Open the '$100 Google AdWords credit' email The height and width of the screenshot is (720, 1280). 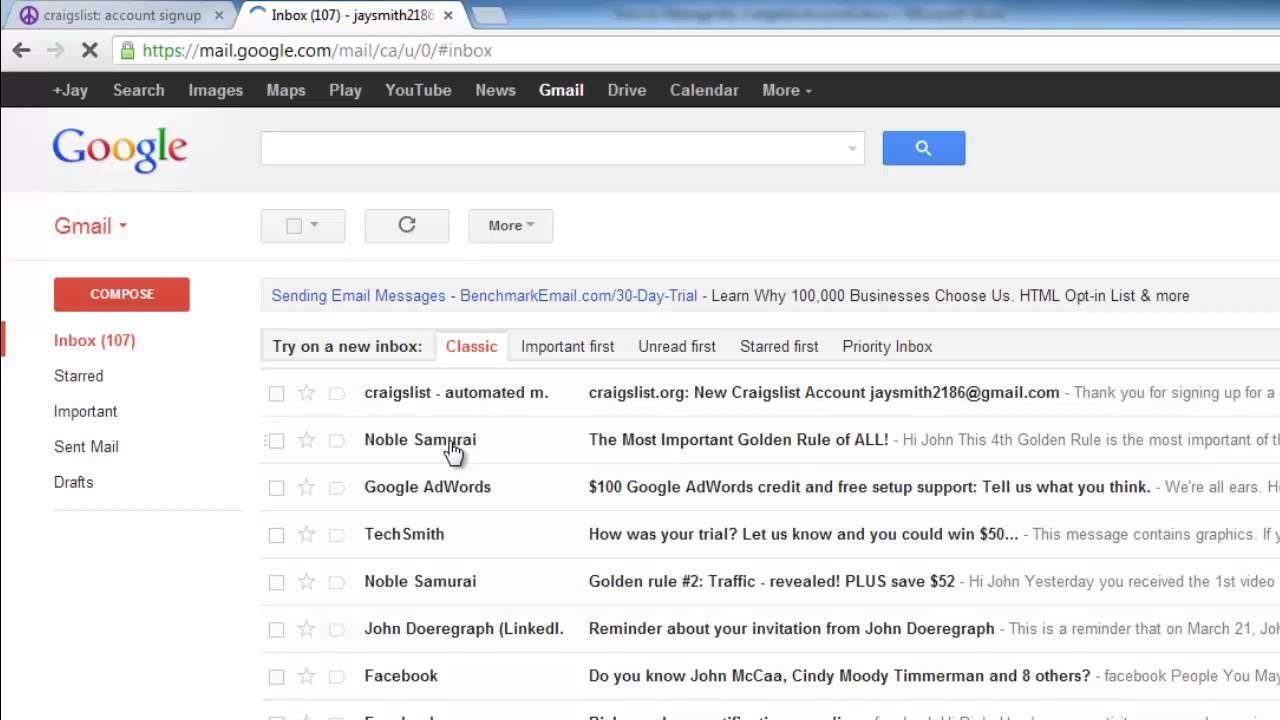click(770, 487)
